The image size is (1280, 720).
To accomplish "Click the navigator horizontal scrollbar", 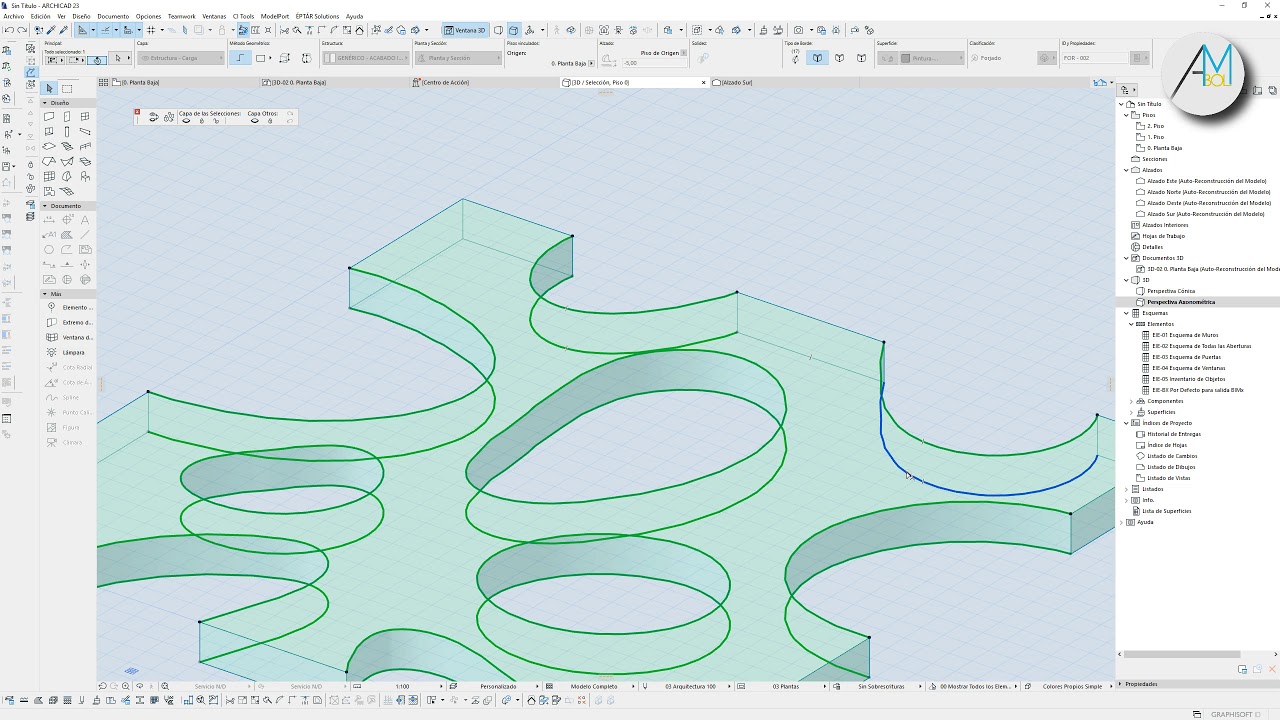I will [x=1180, y=655].
